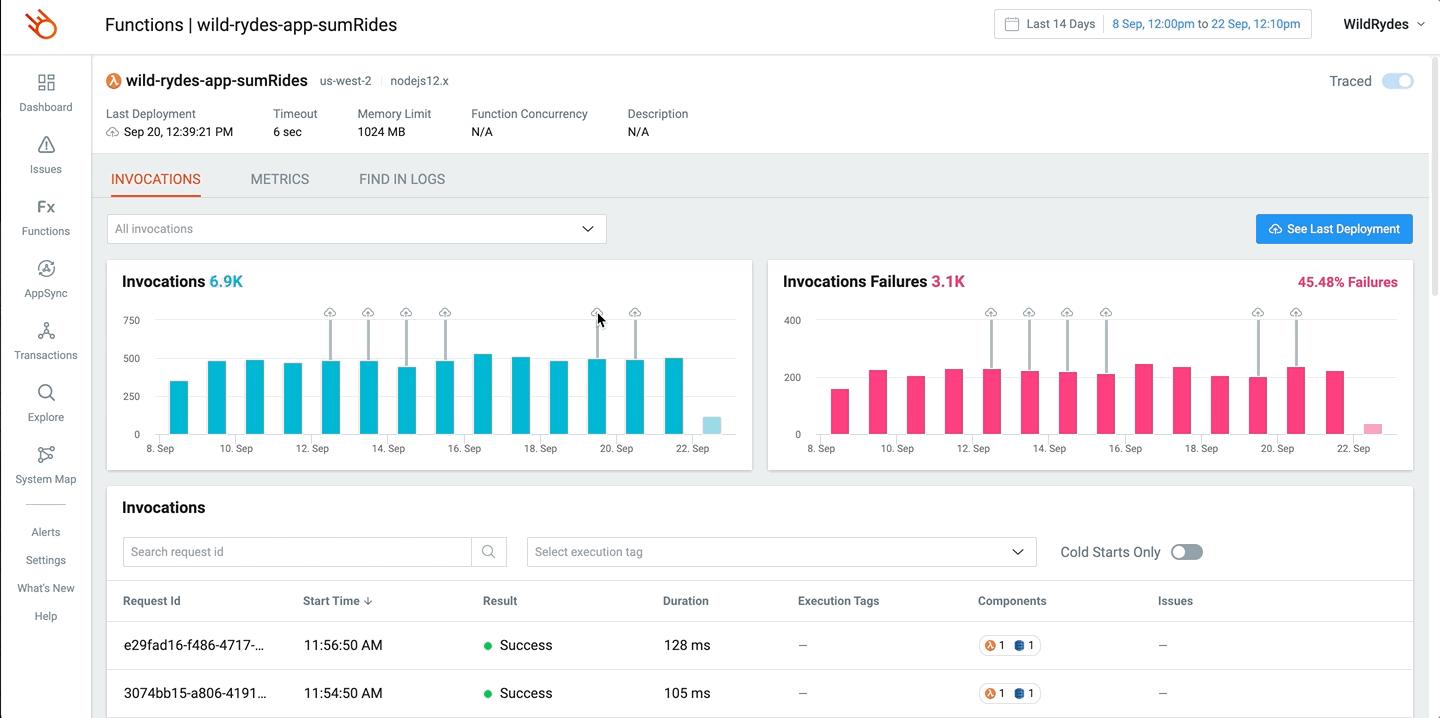
Task: Click the deployment marker above the 12 Sep failures bar
Action: pyautogui.click(x=991, y=313)
